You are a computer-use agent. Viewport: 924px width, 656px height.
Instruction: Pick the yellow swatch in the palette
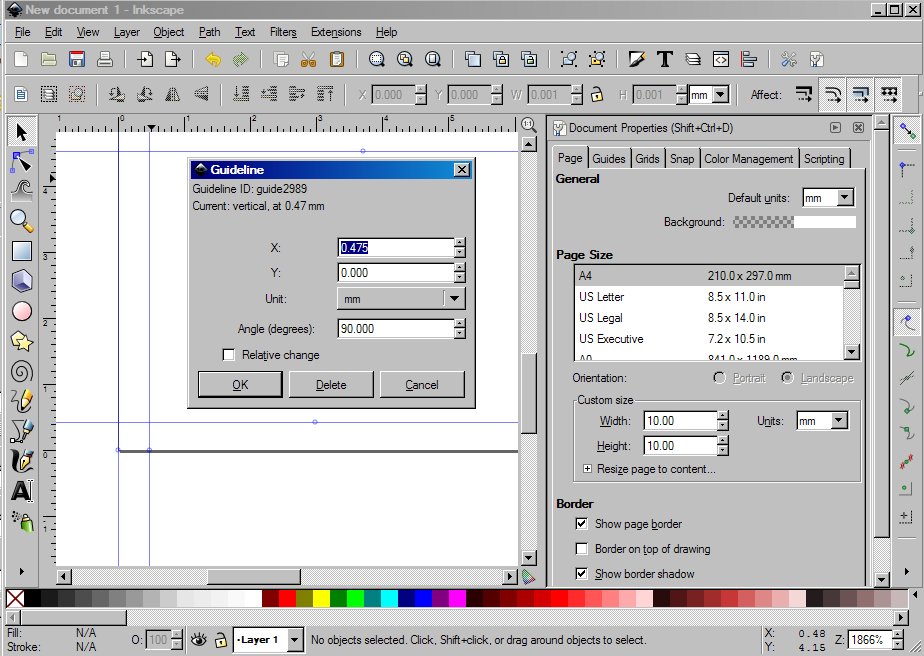point(321,598)
